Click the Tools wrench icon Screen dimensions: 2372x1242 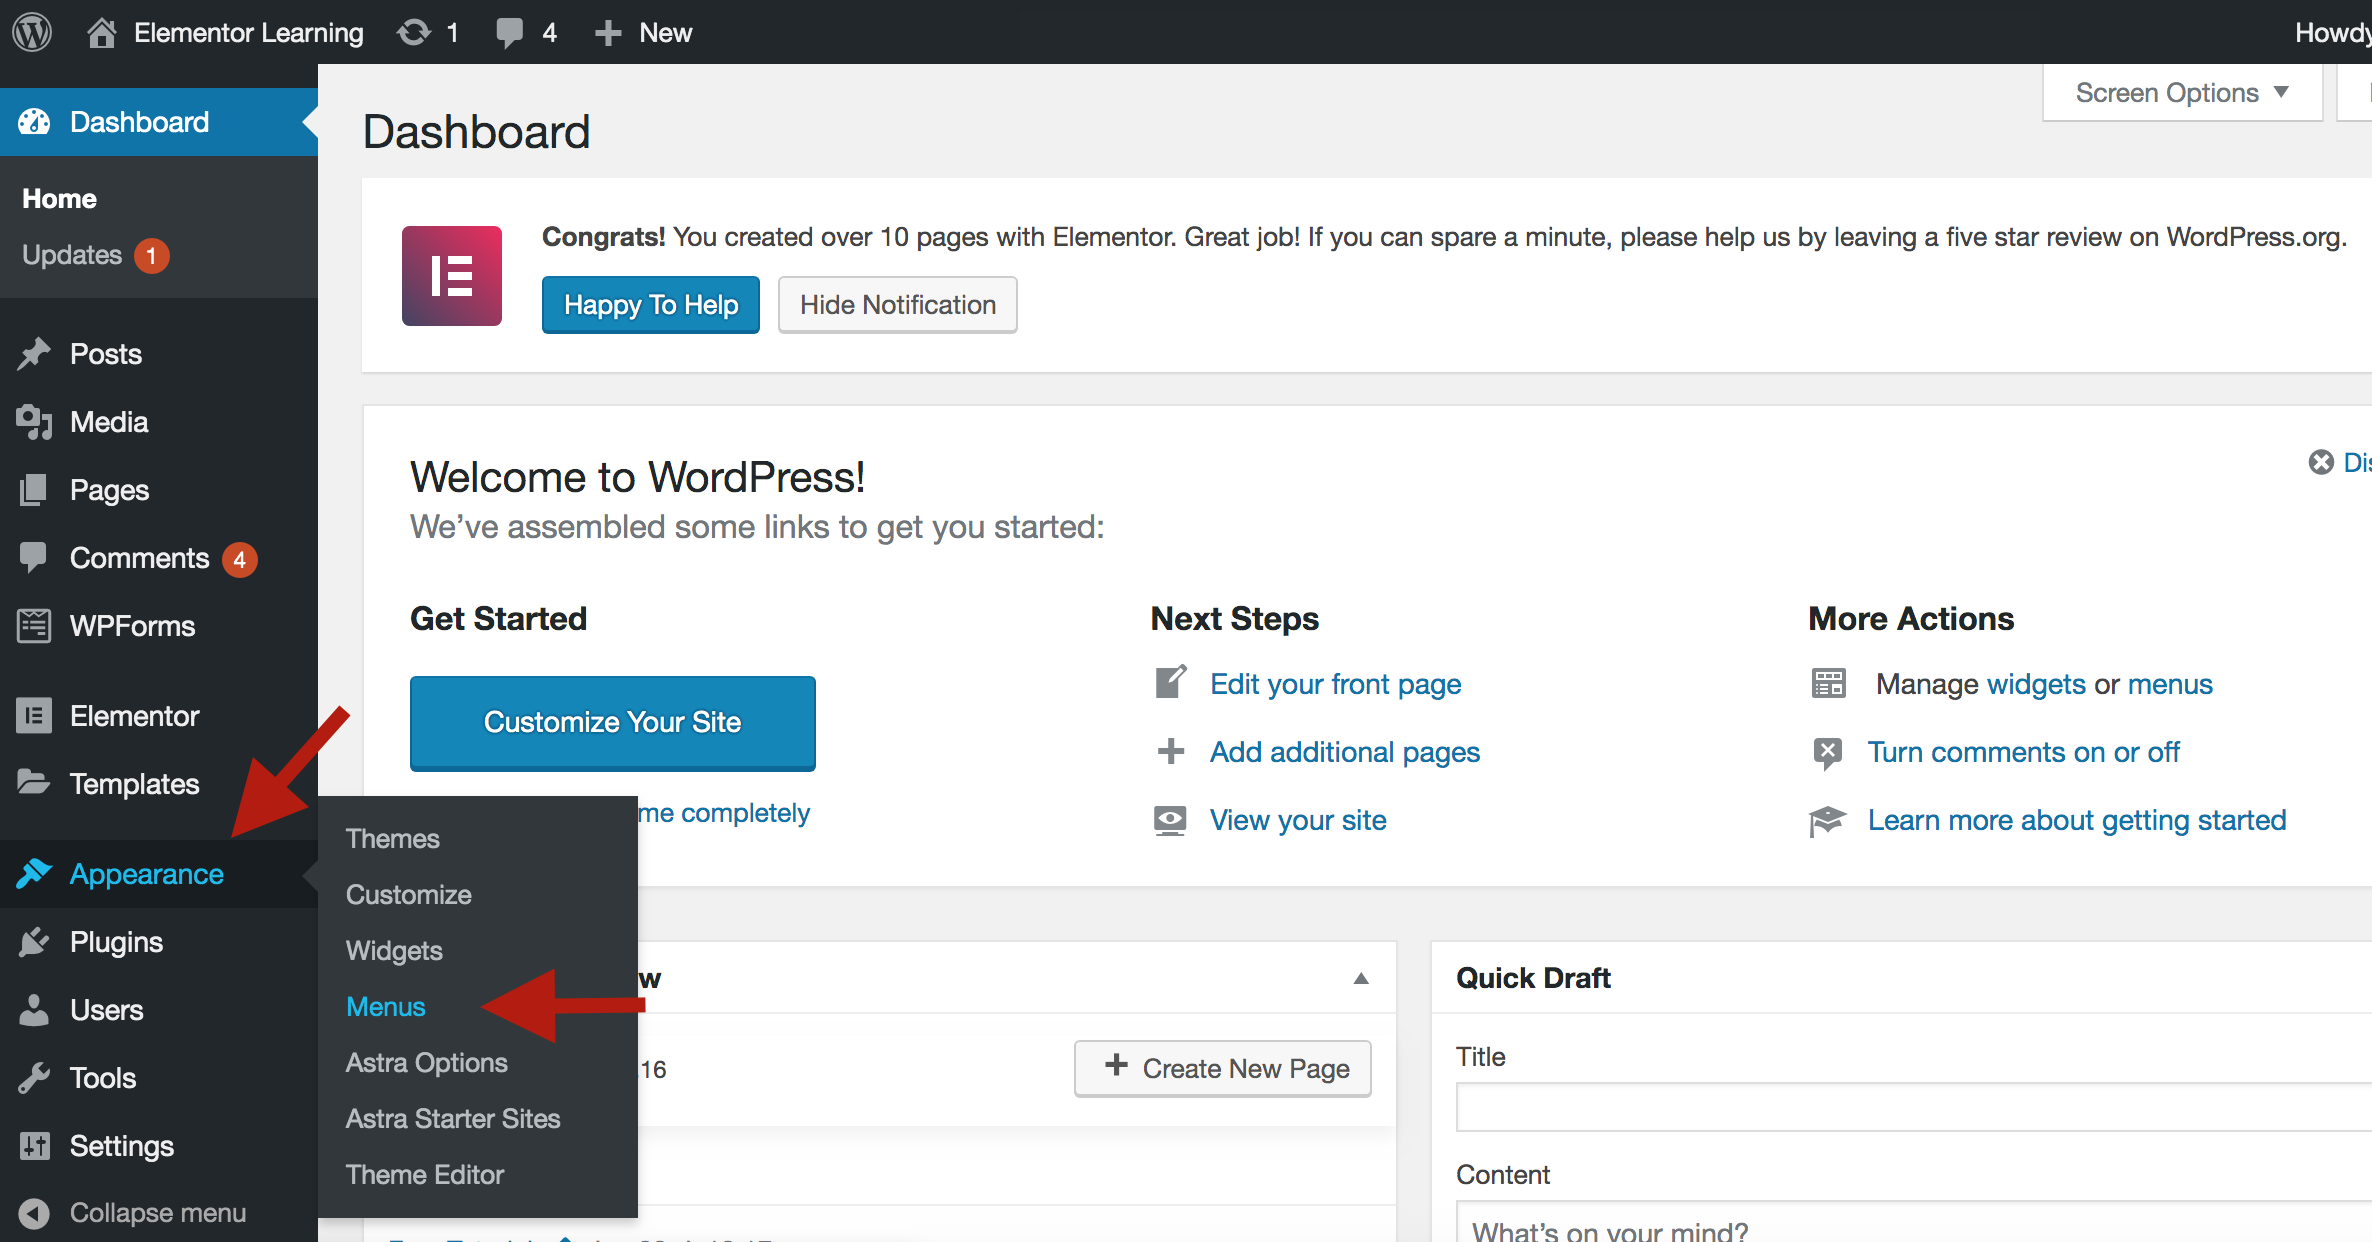[x=34, y=1078]
